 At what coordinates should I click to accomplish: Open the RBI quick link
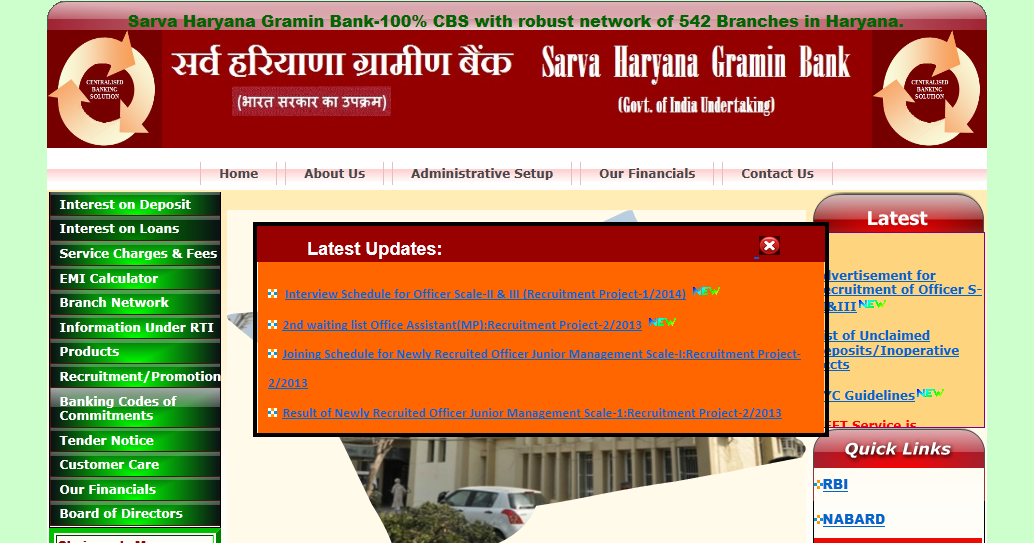point(835,484)
